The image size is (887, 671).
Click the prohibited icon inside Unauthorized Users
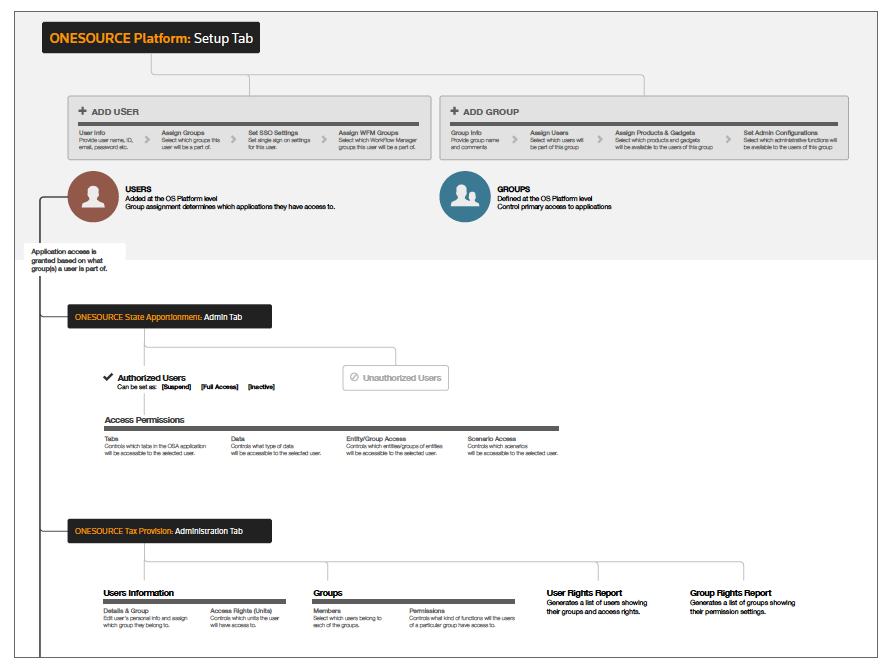pyautogui.click(x=354, y=377)
